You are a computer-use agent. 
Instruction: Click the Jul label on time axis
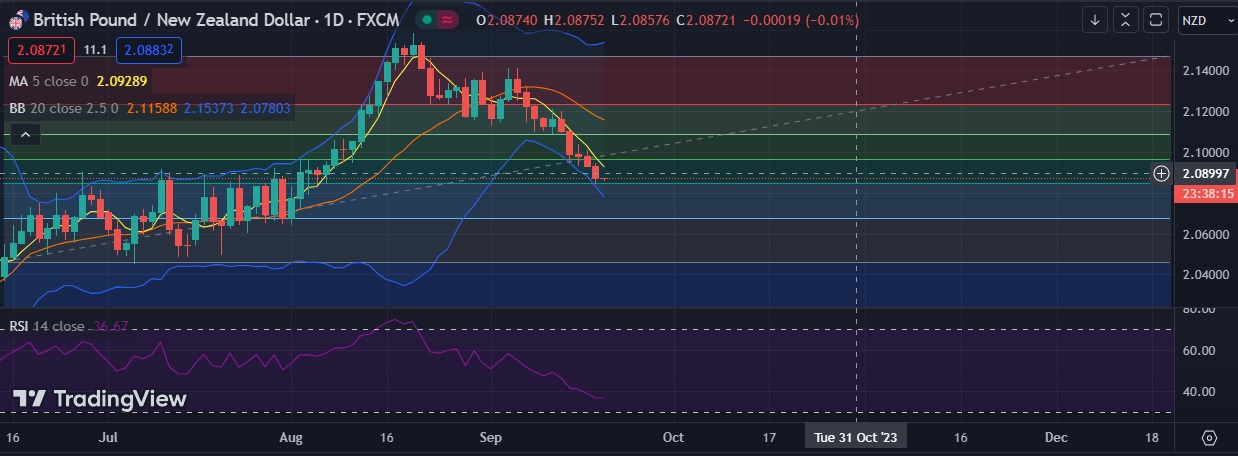click(110, 438)
